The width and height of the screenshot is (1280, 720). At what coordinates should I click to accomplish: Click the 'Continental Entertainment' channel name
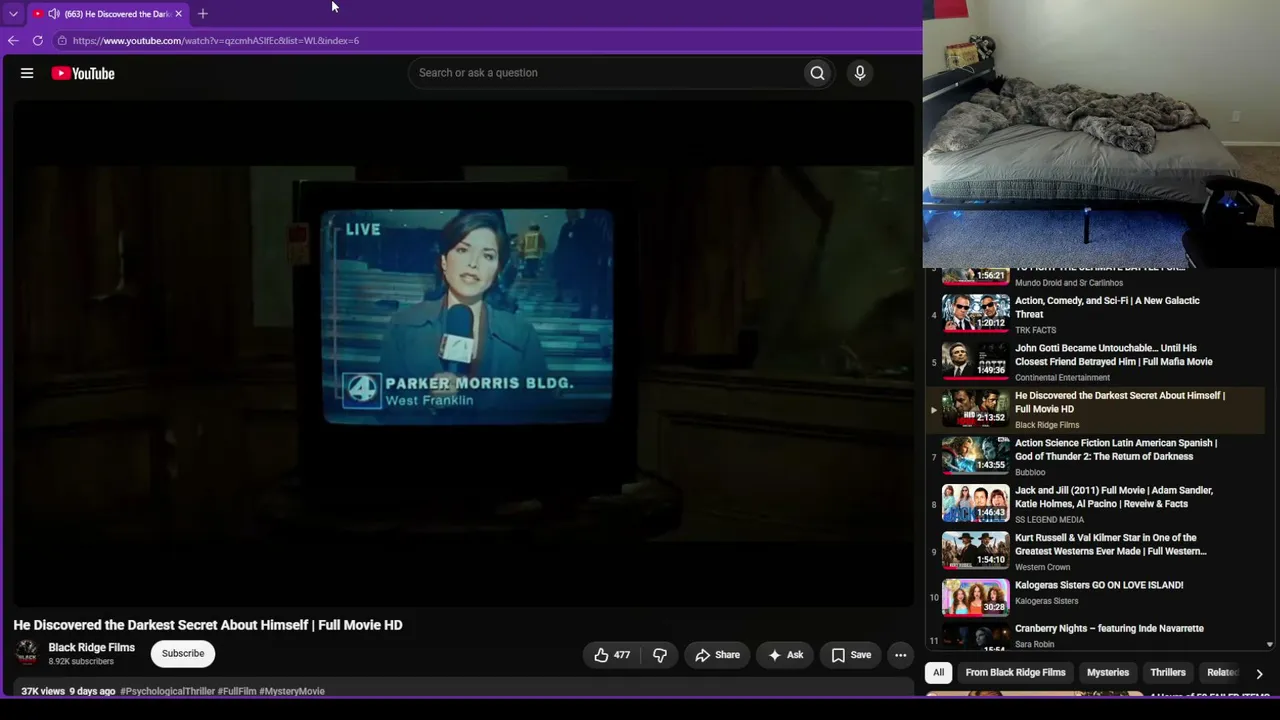[1062, 378]
